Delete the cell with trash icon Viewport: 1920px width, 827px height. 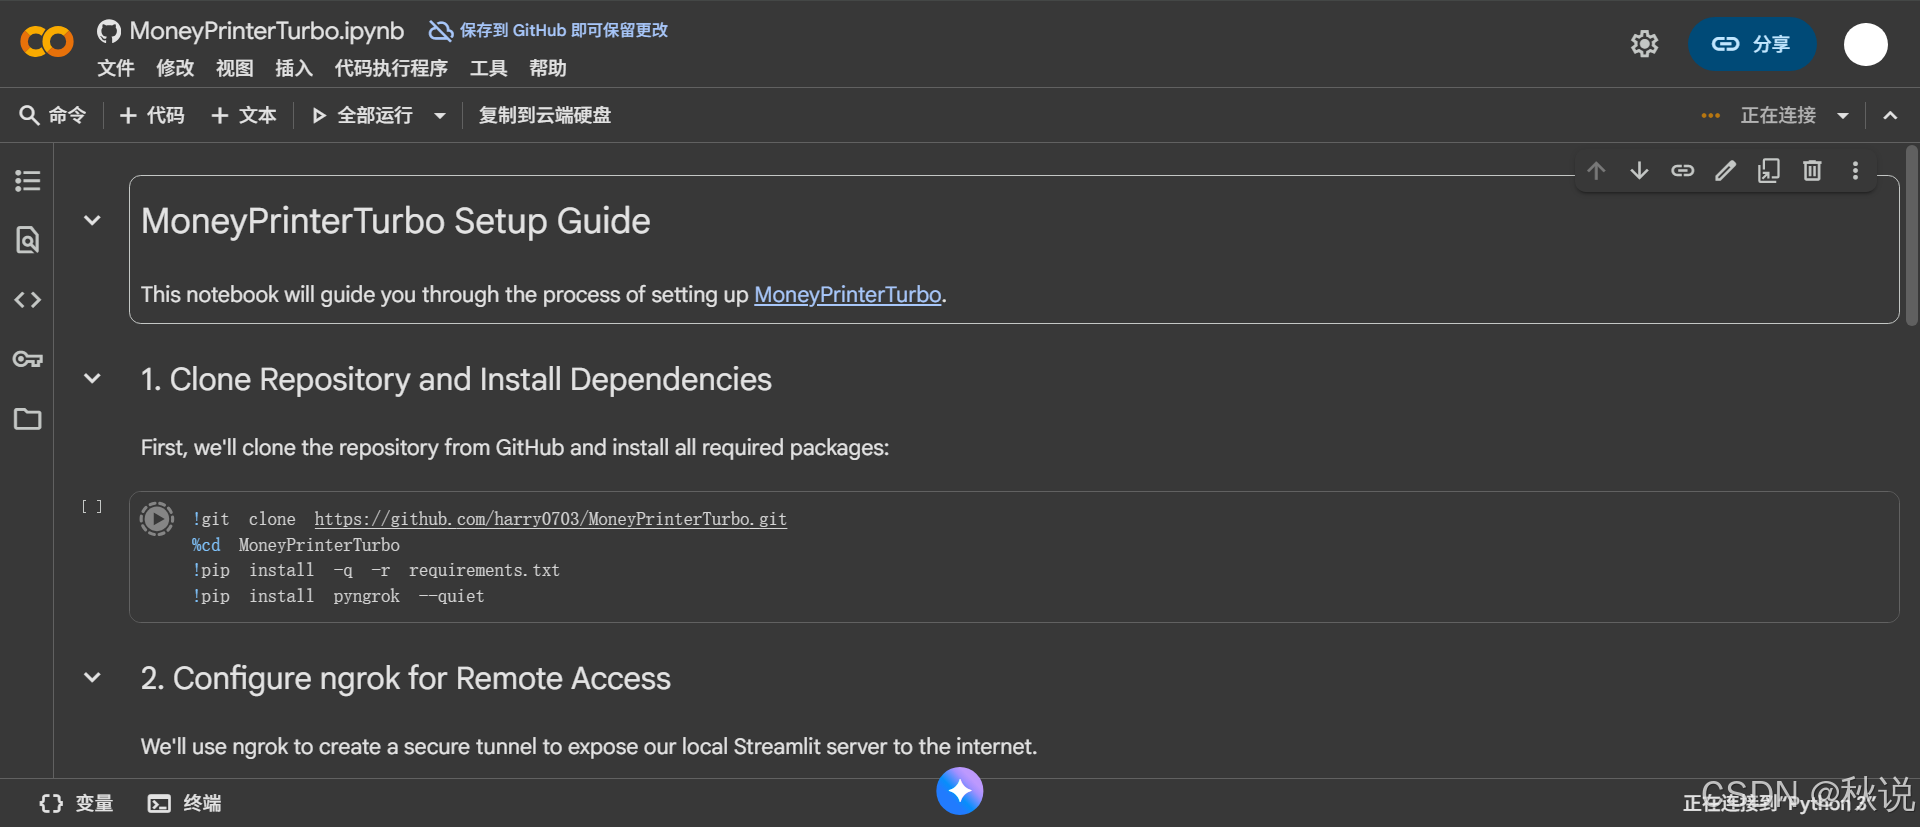1812,171
